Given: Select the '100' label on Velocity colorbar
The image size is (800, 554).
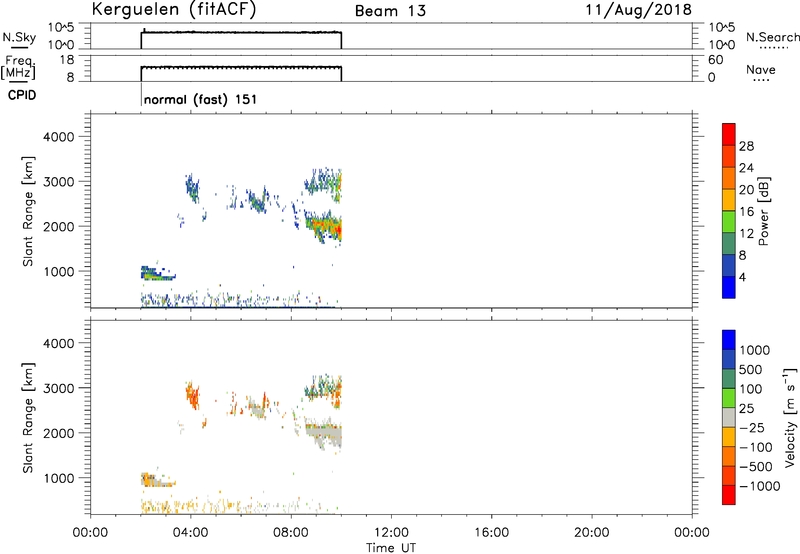Looking at the screenshot, I should tap(750, 389).
